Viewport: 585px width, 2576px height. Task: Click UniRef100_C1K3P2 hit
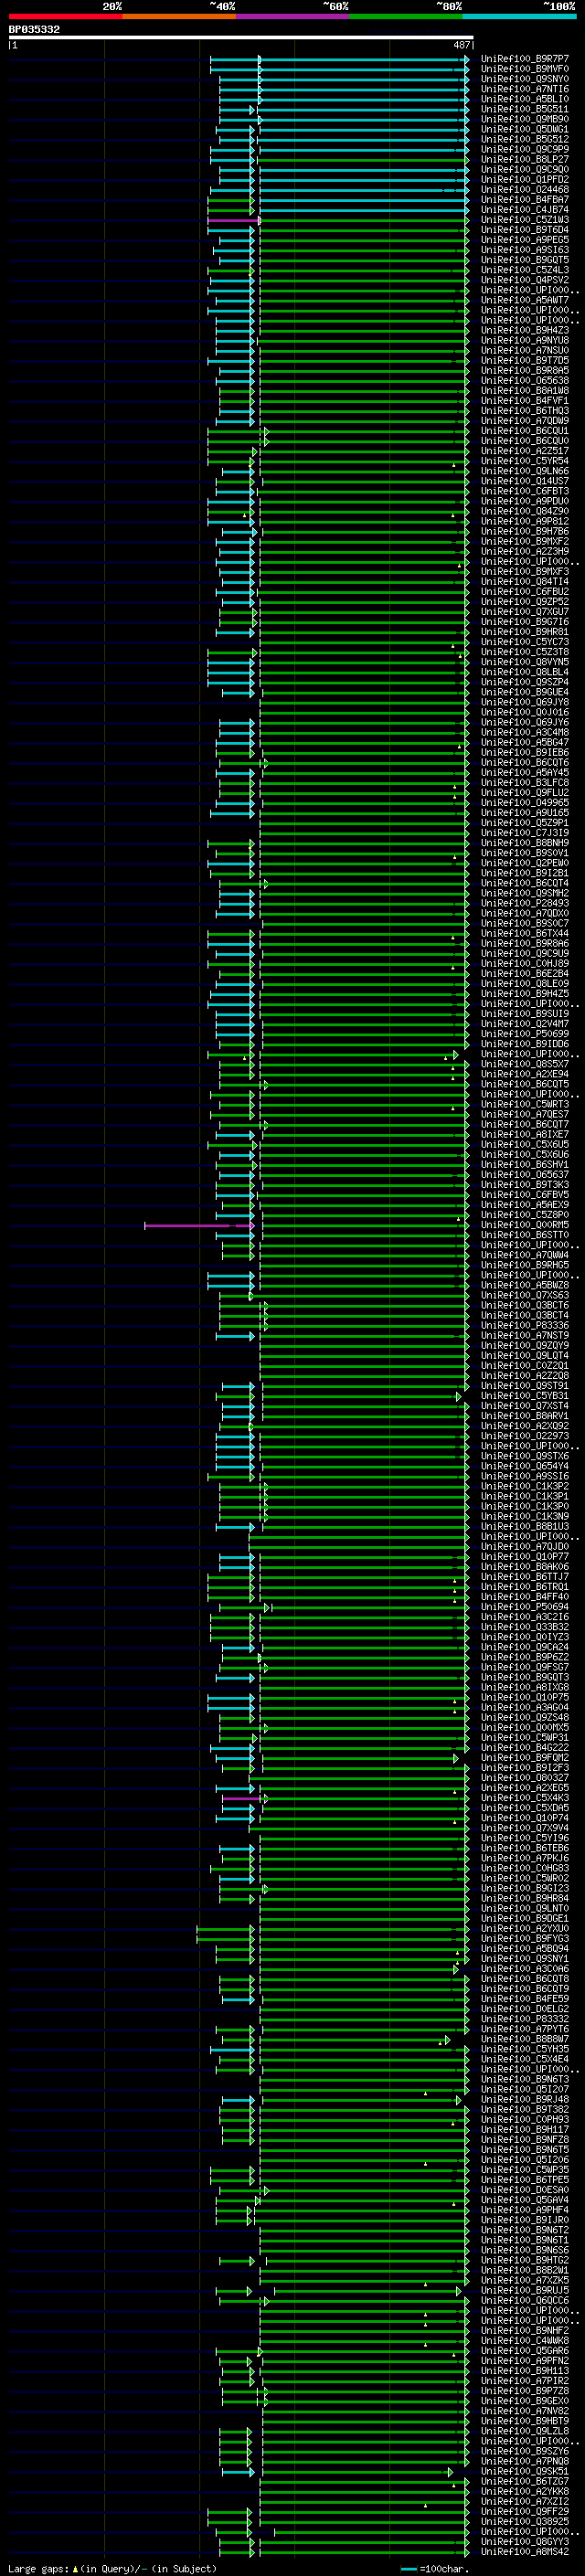[x=525, y=1486]
